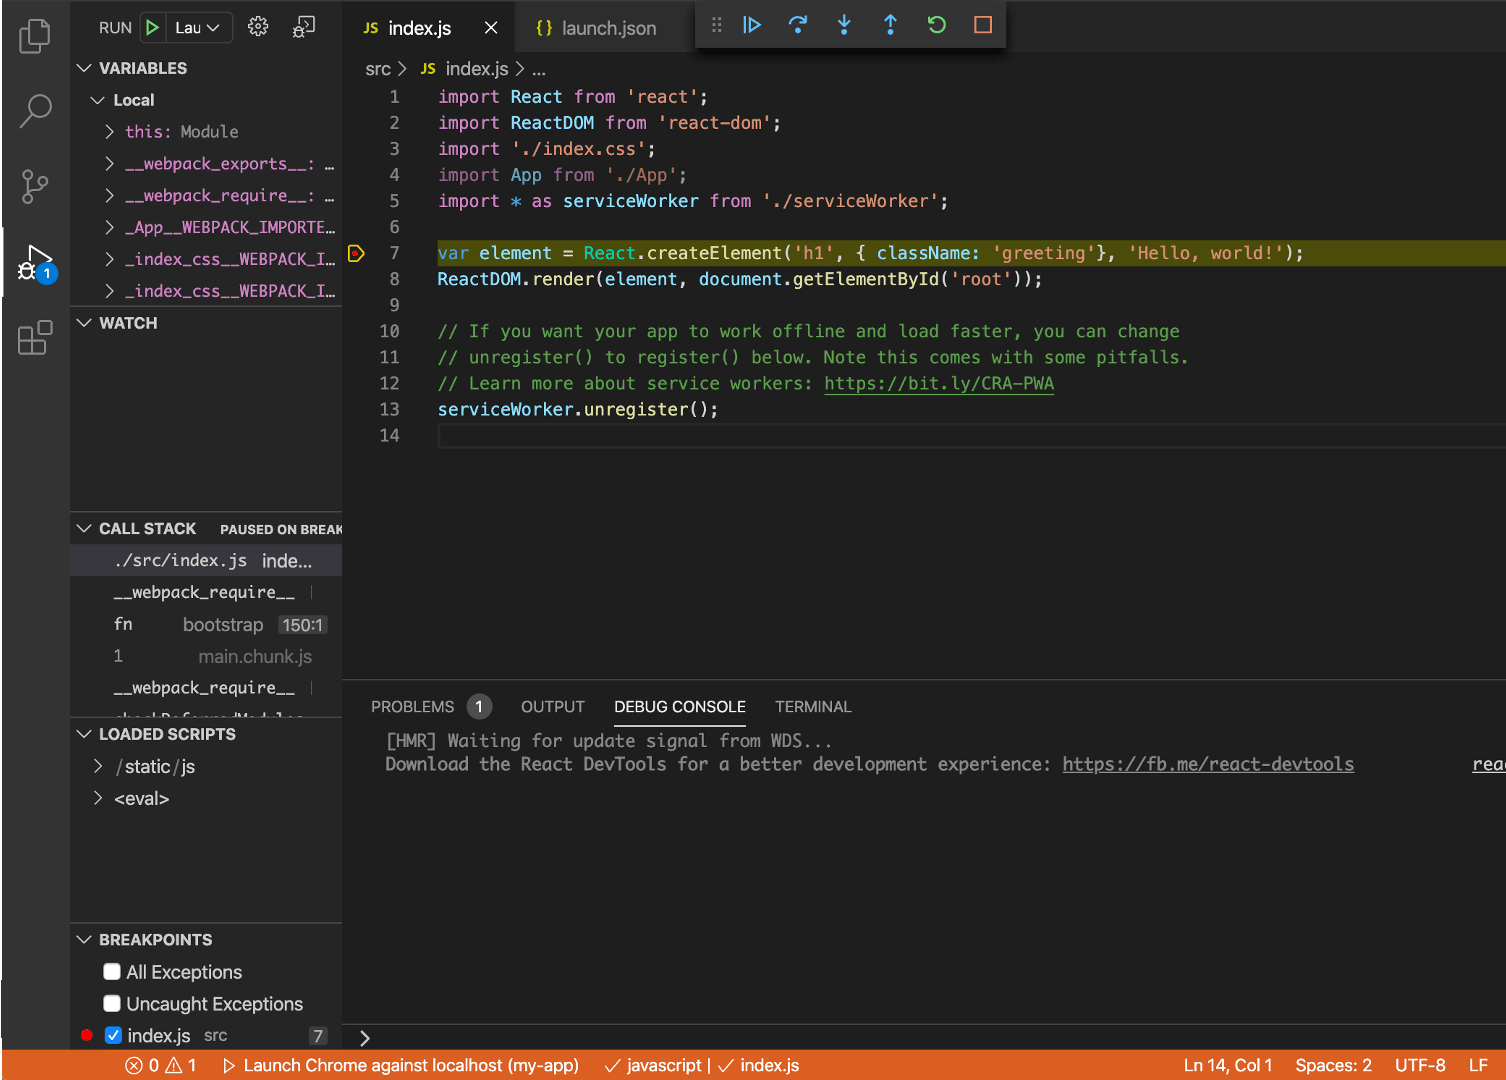The height and width of the screenshot is (1080, 1506).
Task: Step over the current line
Action: coord(798,25)
